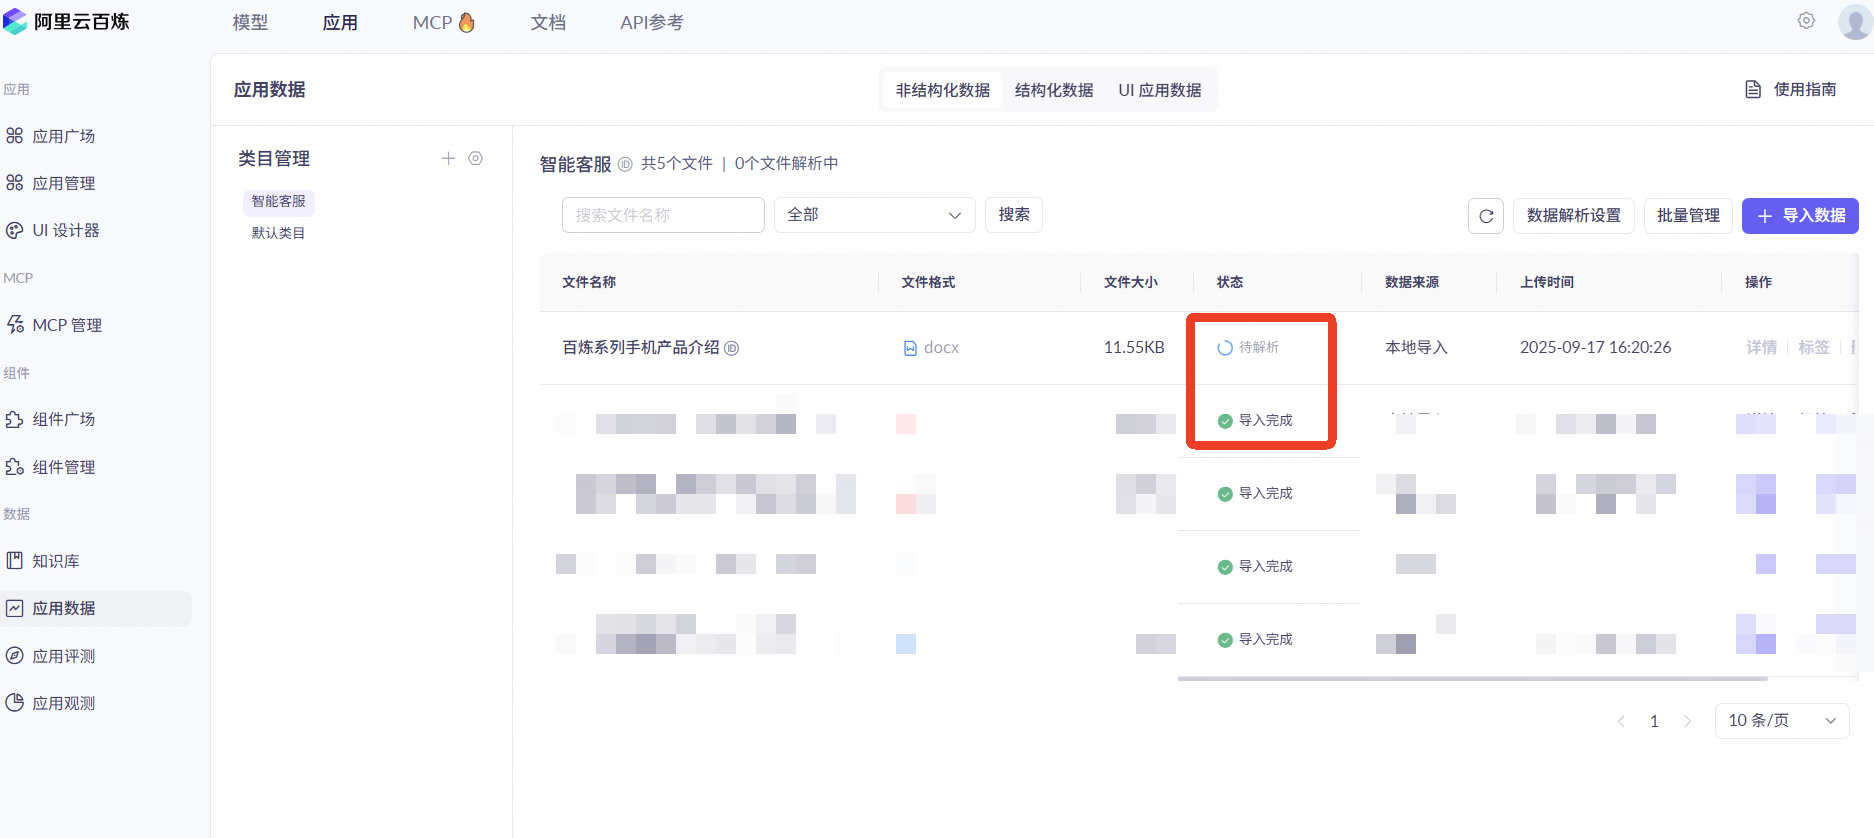Click the 知识库 book icon
Viewport: 1874px width, 838px height.
click(15, 561)
